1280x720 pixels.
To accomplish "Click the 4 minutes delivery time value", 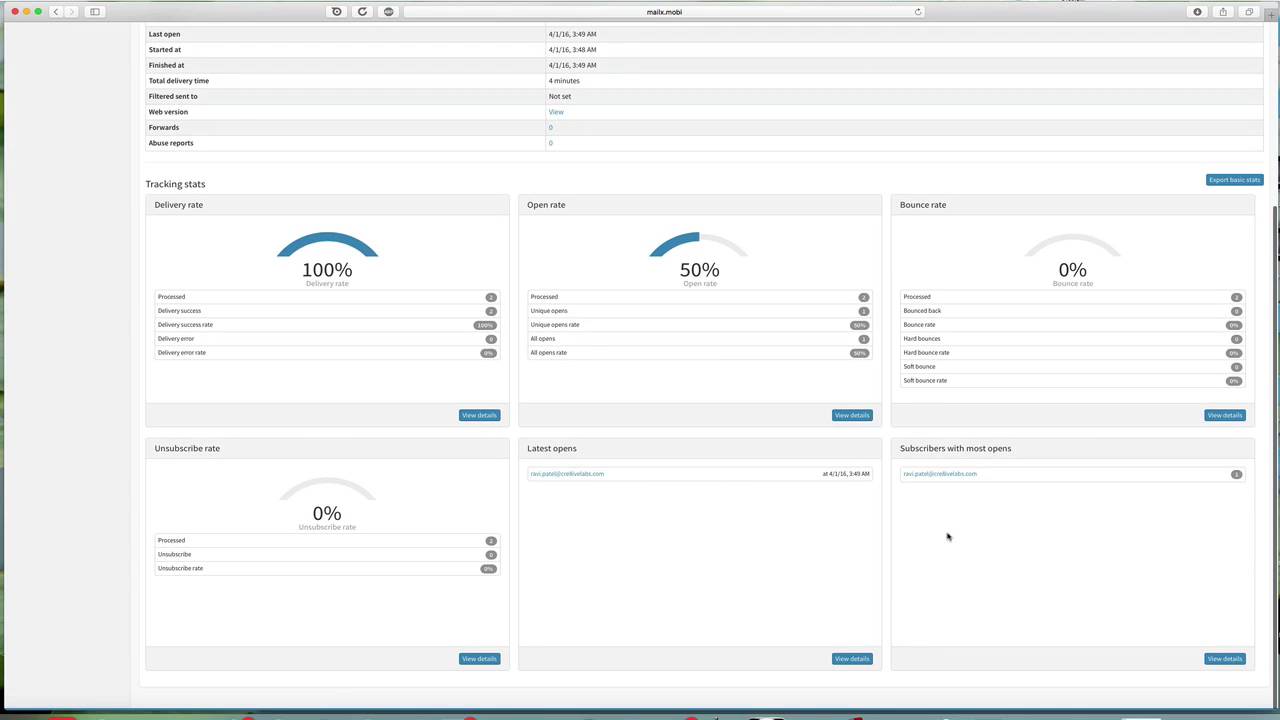I will (564, 81).
